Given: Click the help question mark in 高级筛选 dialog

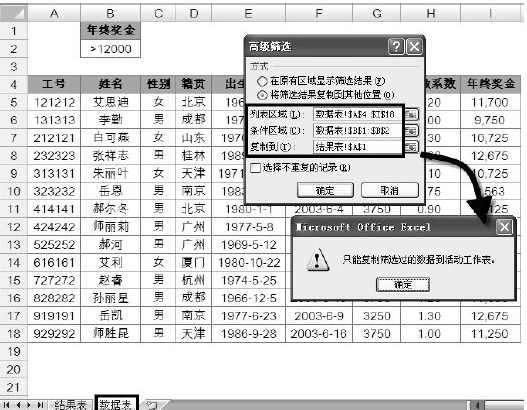Looking at the screenshot, I should pos(396,46).
